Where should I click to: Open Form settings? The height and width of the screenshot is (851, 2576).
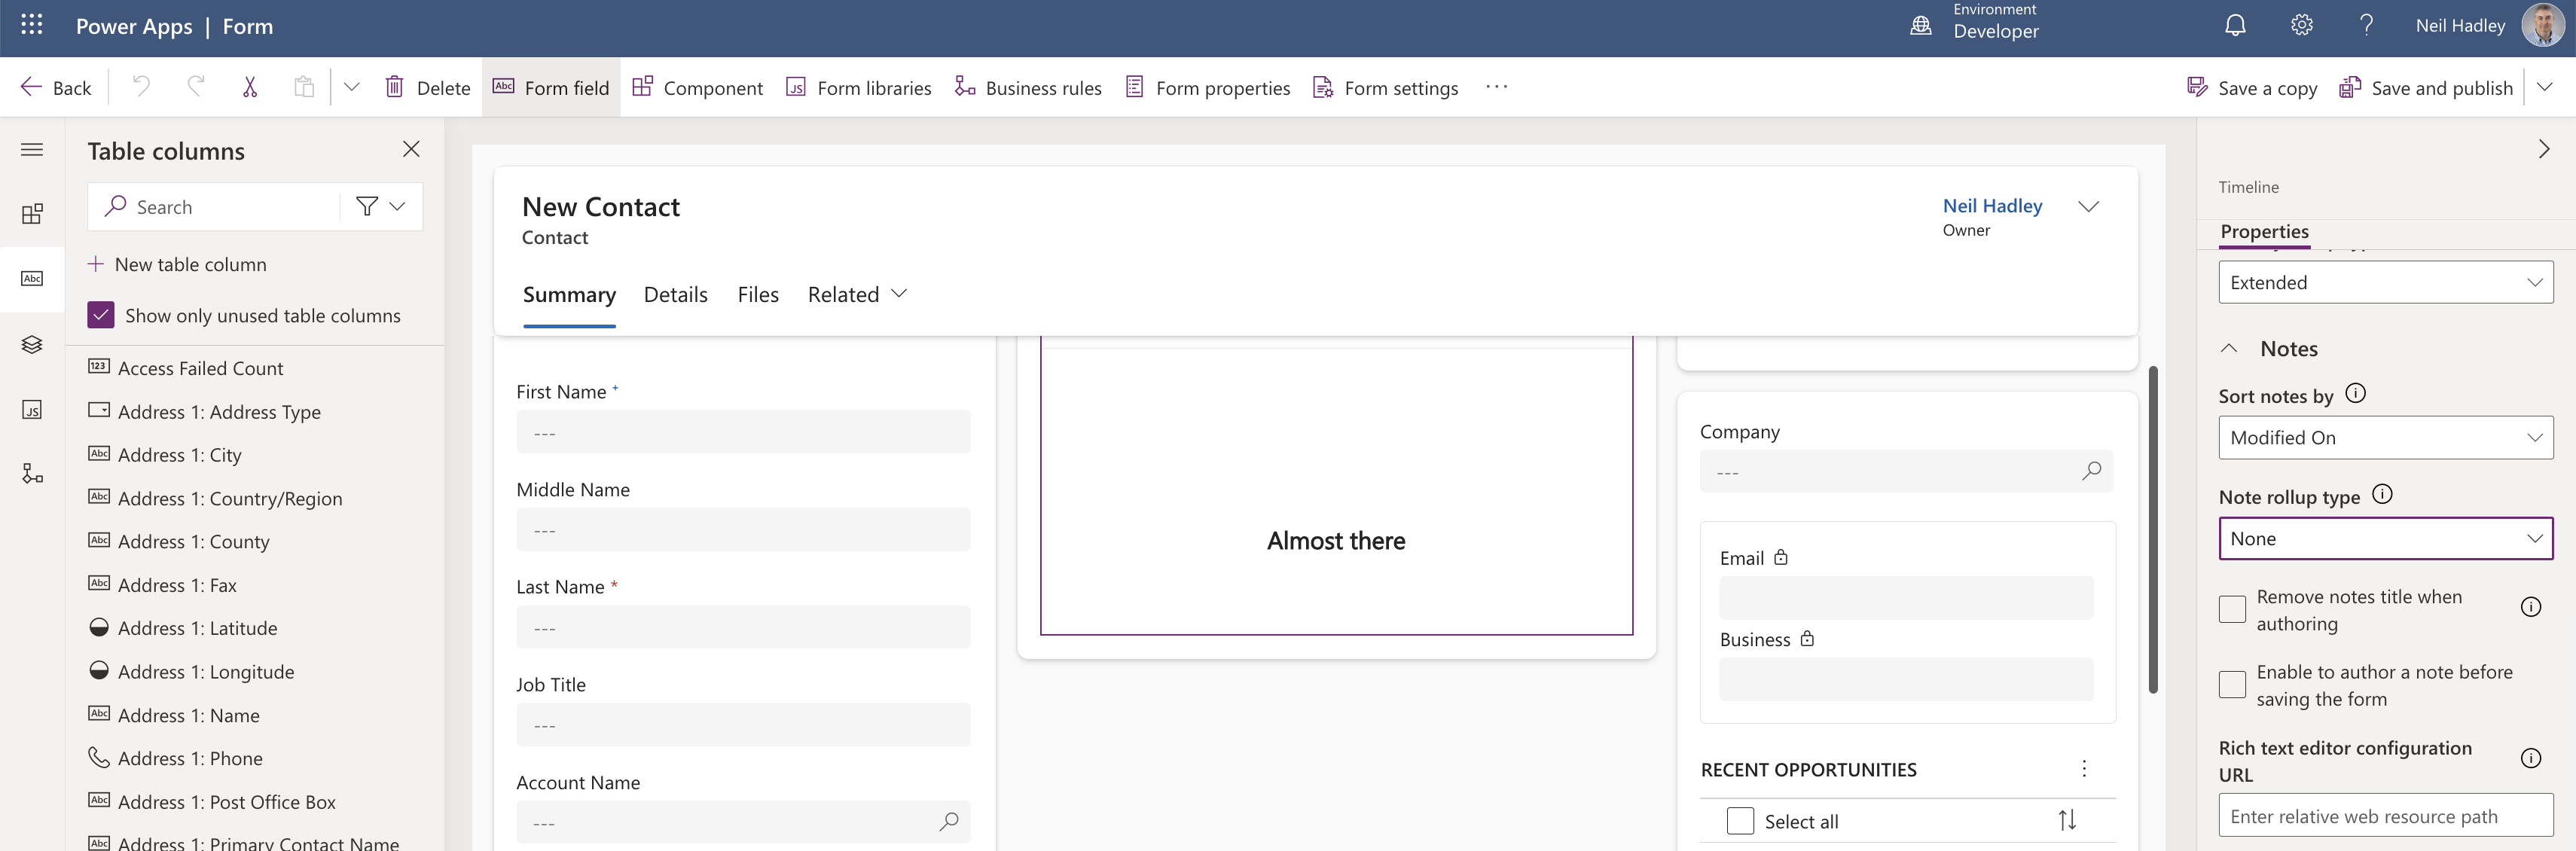[1385, 88]
